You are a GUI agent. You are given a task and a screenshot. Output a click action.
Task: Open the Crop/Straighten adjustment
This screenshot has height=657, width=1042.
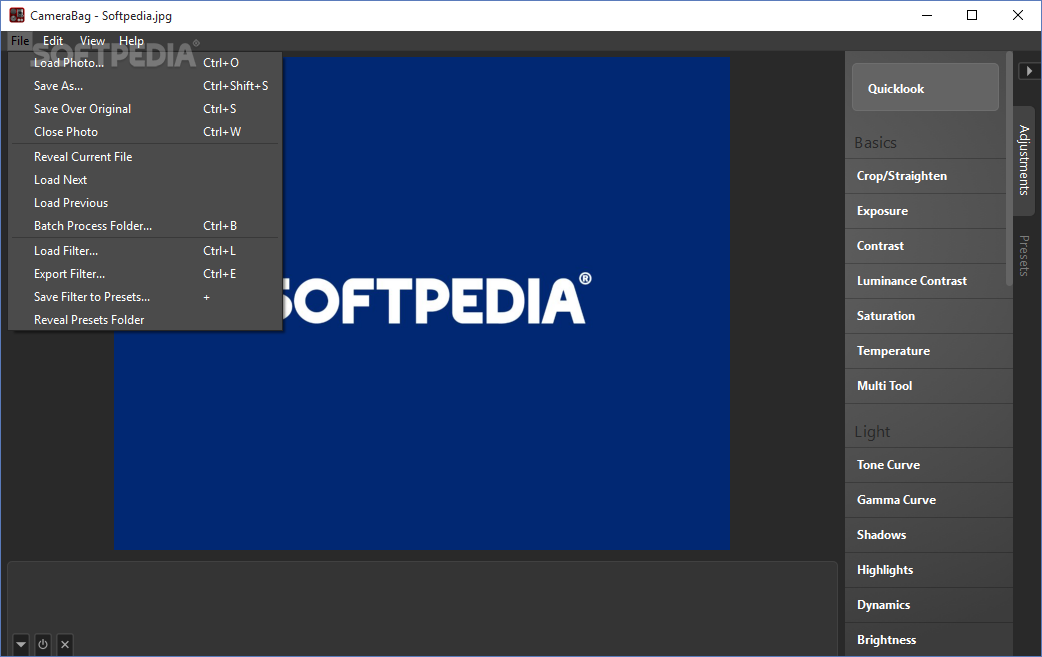point(928,176)
